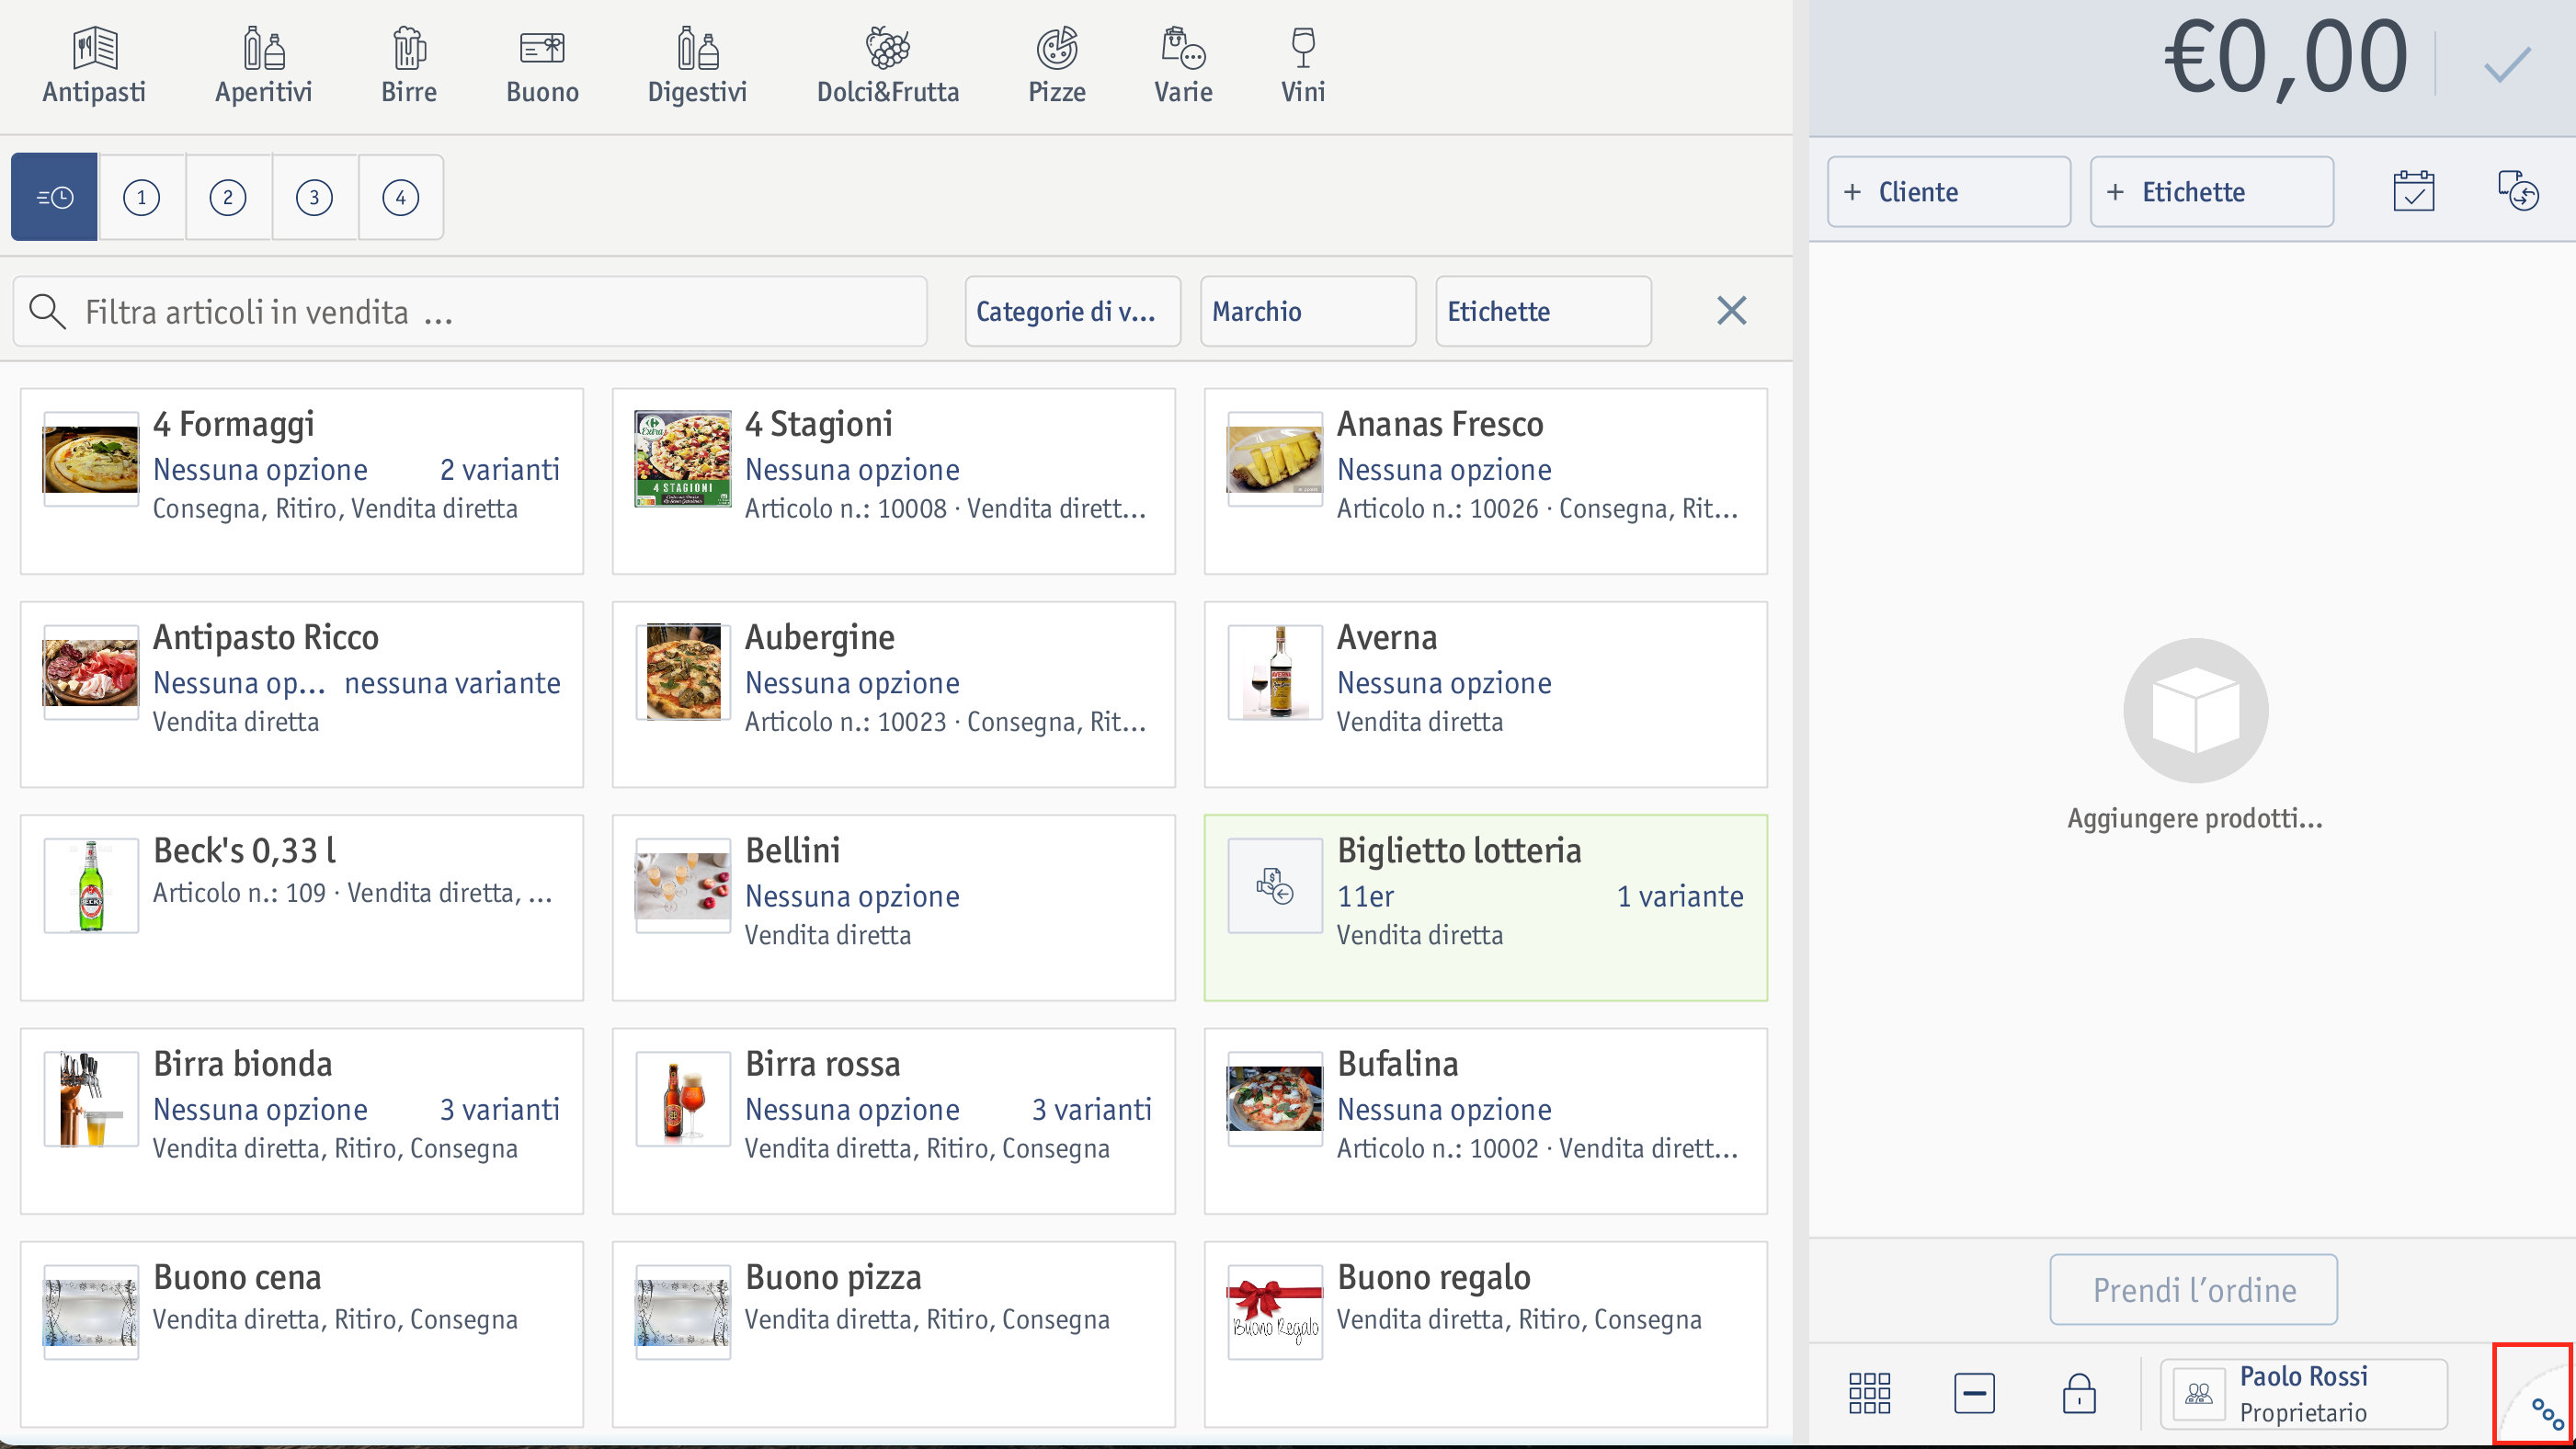Open the Varie category
The height and width of the screenshot is (1449, 2576).
tap(1183, 66)
